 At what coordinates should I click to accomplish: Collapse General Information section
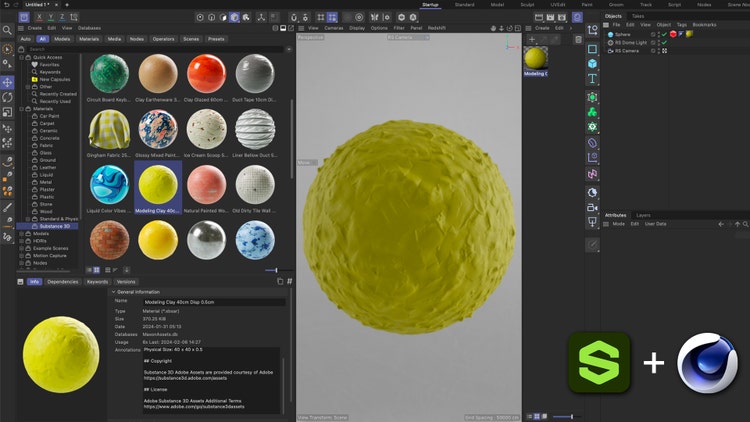click(x=114, y=292)
